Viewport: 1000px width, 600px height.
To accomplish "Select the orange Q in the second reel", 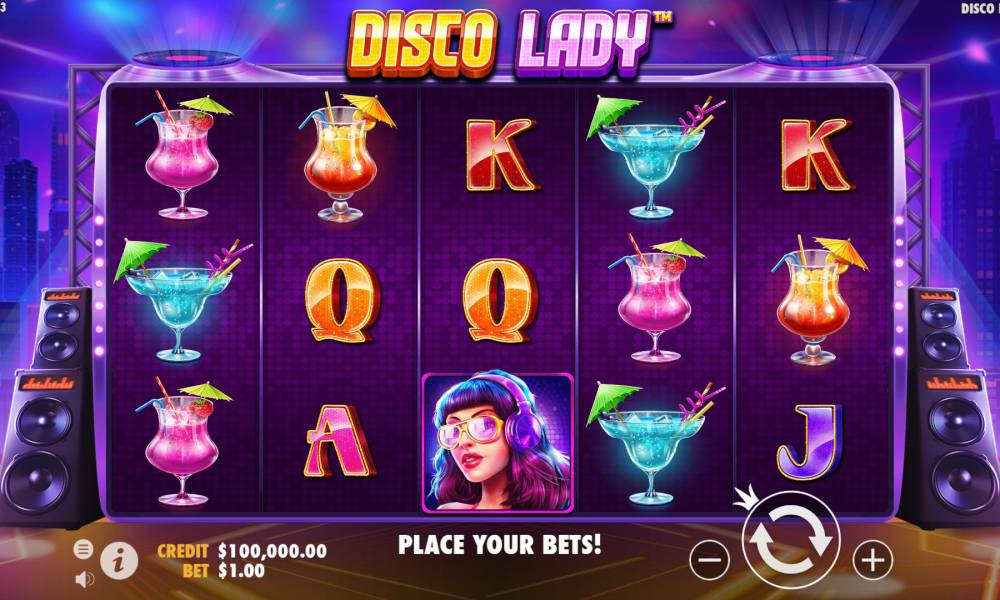I will point(342,300).
